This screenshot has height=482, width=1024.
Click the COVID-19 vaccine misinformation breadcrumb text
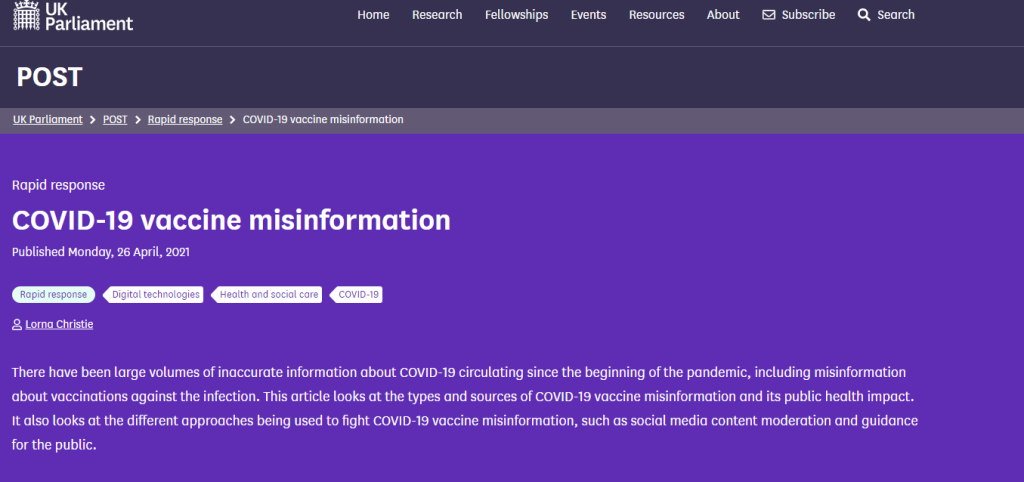(323, 120)
